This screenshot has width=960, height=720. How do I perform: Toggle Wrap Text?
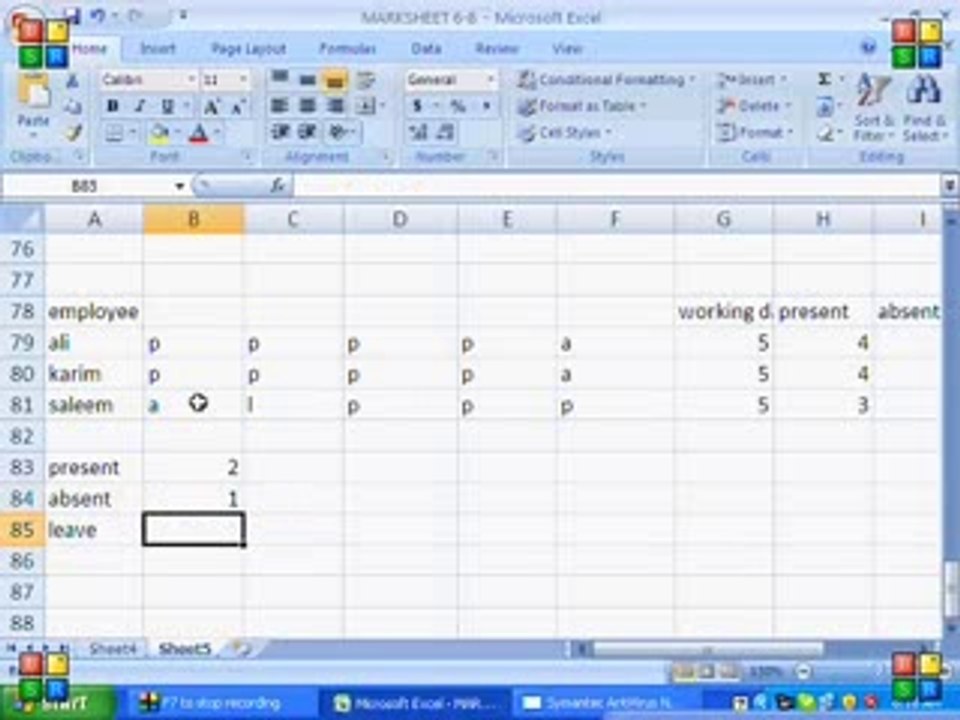pos(366,80)
